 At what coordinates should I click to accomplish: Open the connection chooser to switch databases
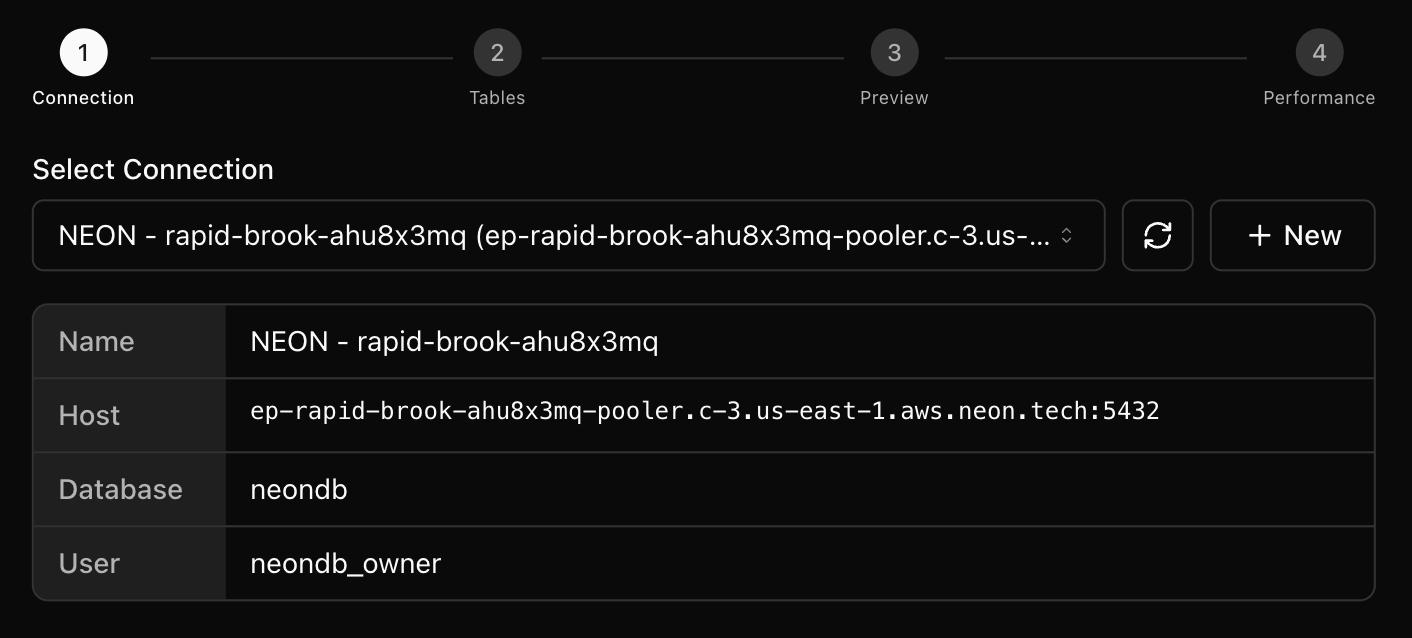click(x=568, y=235)
